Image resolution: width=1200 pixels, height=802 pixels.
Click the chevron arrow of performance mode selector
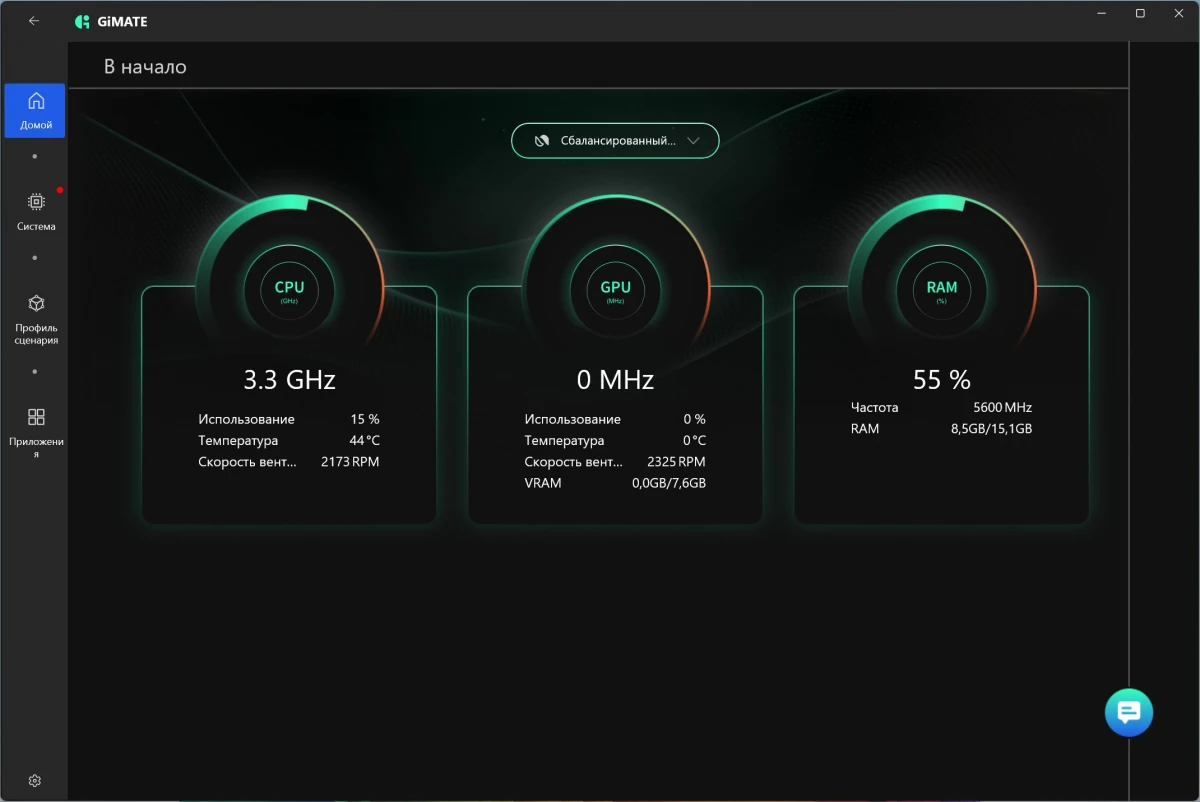(695, 141)
